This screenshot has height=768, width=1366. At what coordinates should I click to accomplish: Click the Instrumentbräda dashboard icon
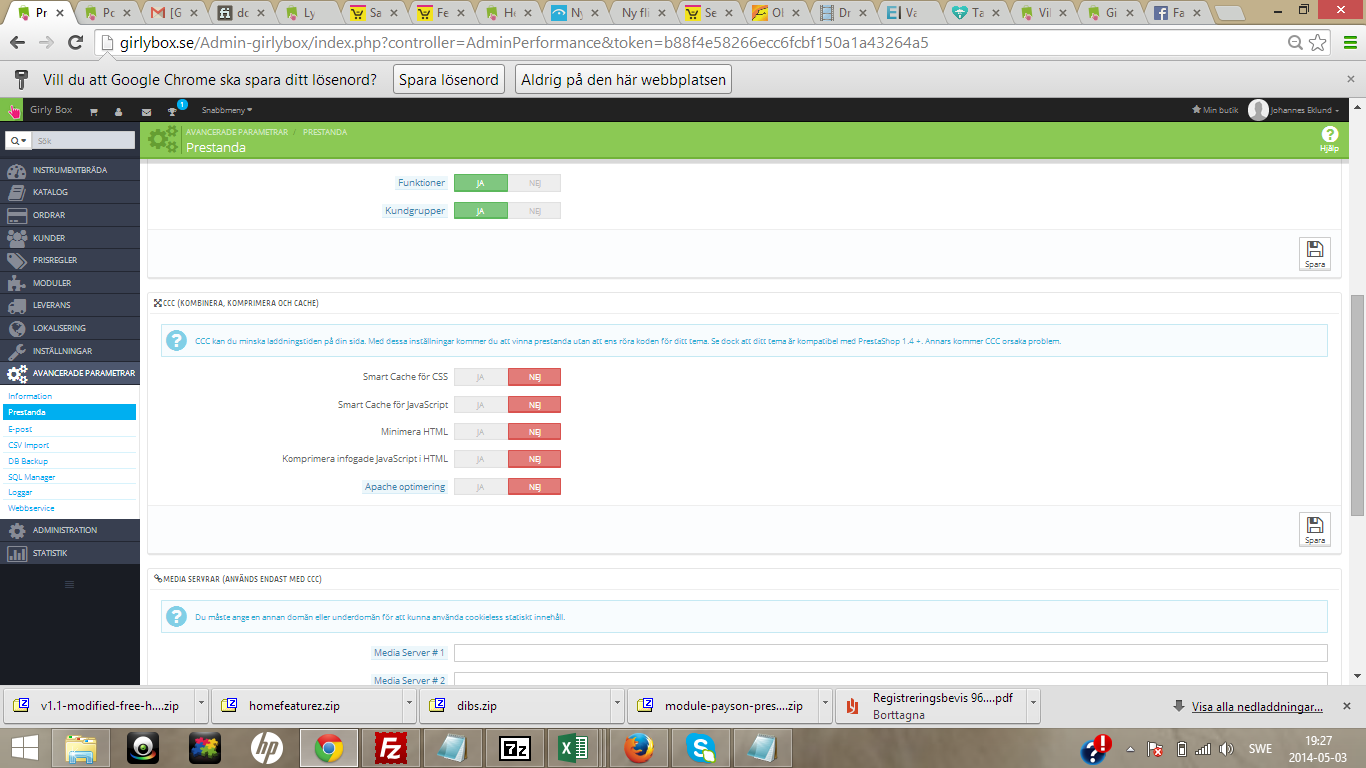[17, 170]
